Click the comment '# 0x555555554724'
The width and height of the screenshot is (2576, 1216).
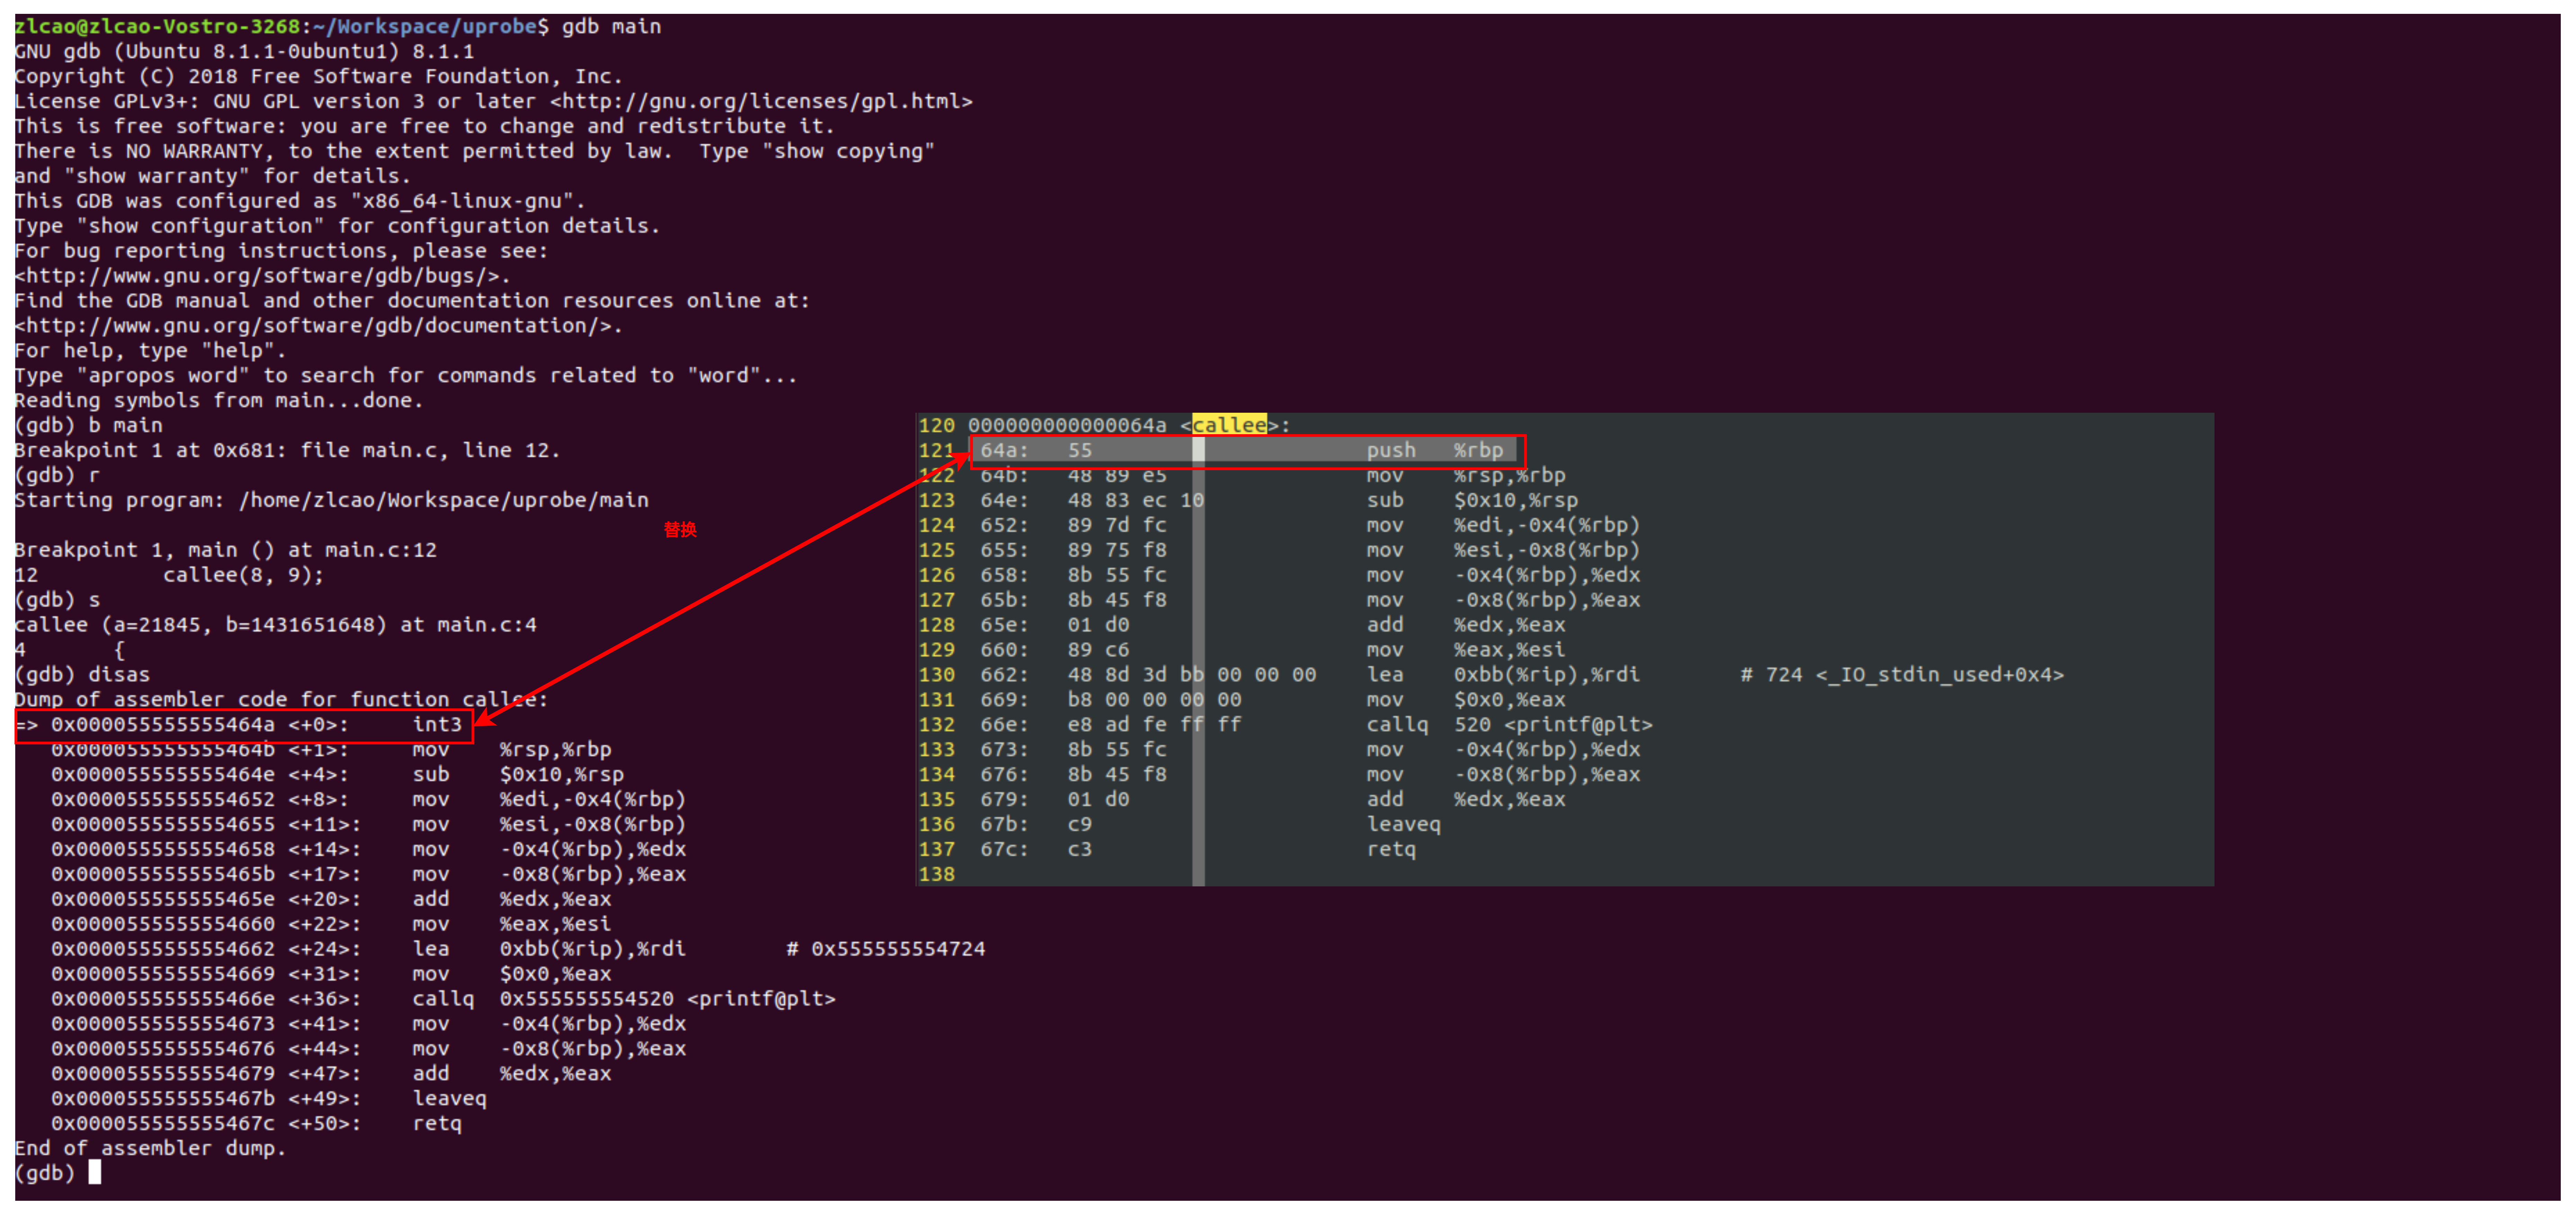pyautogui.click(x=886, y=949)
